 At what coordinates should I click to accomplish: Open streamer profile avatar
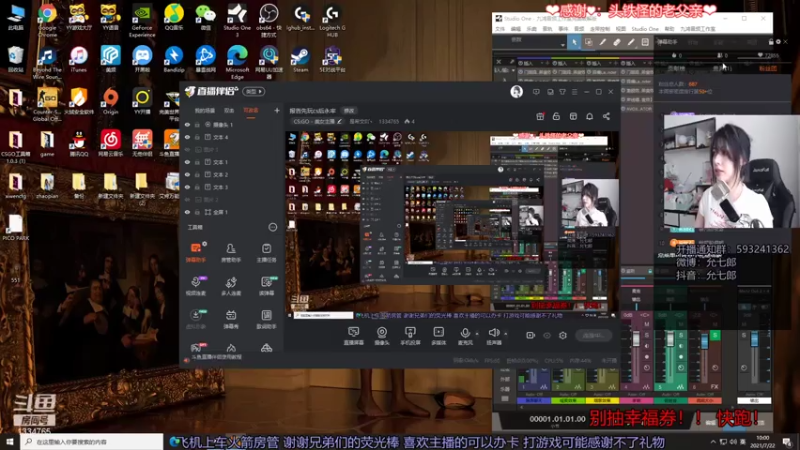point(516,92)
